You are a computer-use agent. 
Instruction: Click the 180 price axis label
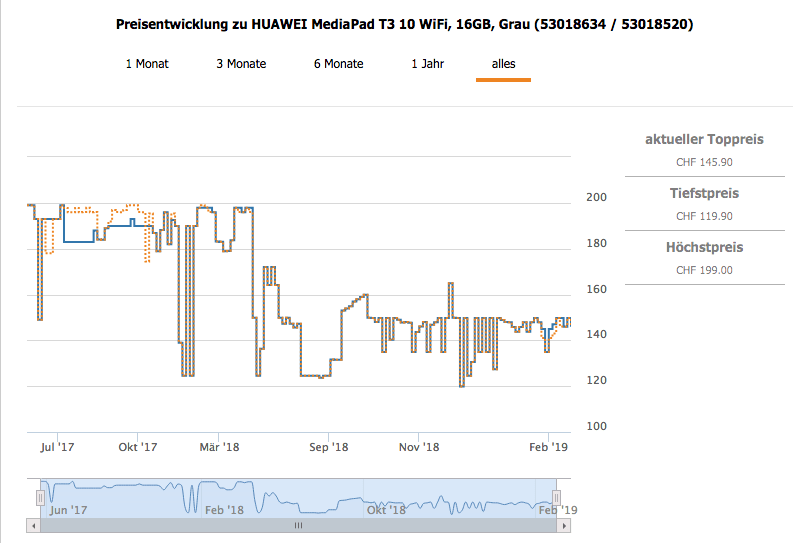(x=596, y=244)
